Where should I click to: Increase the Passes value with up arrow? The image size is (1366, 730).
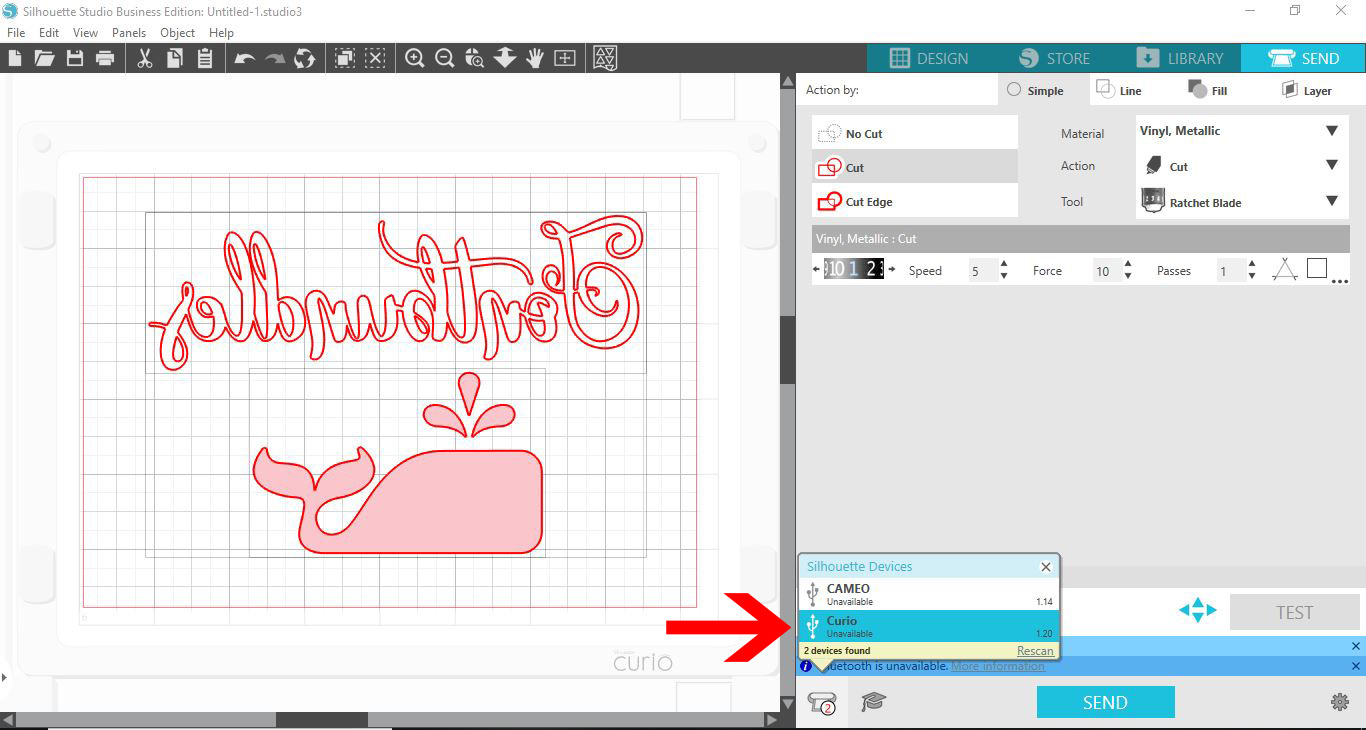pos(1252,264)
